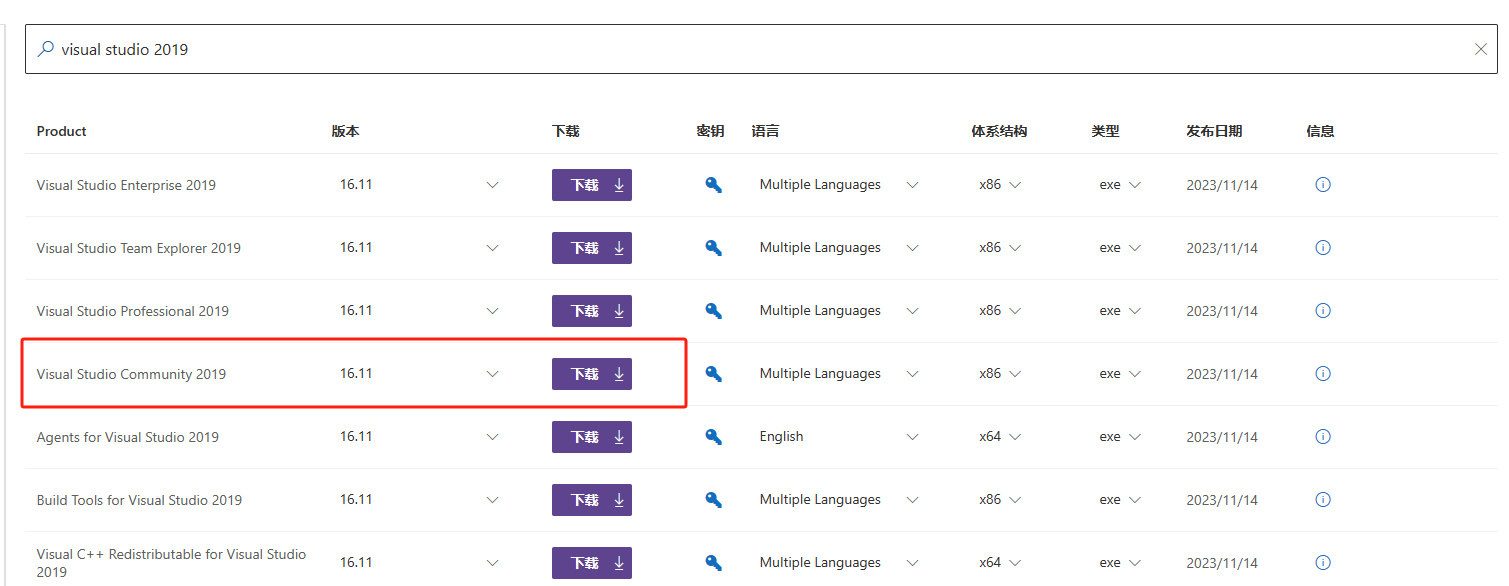Open info icon for Agents for Visual Studio 2019
Viewport: 1509px width, 586px height.
point(1323,437)
